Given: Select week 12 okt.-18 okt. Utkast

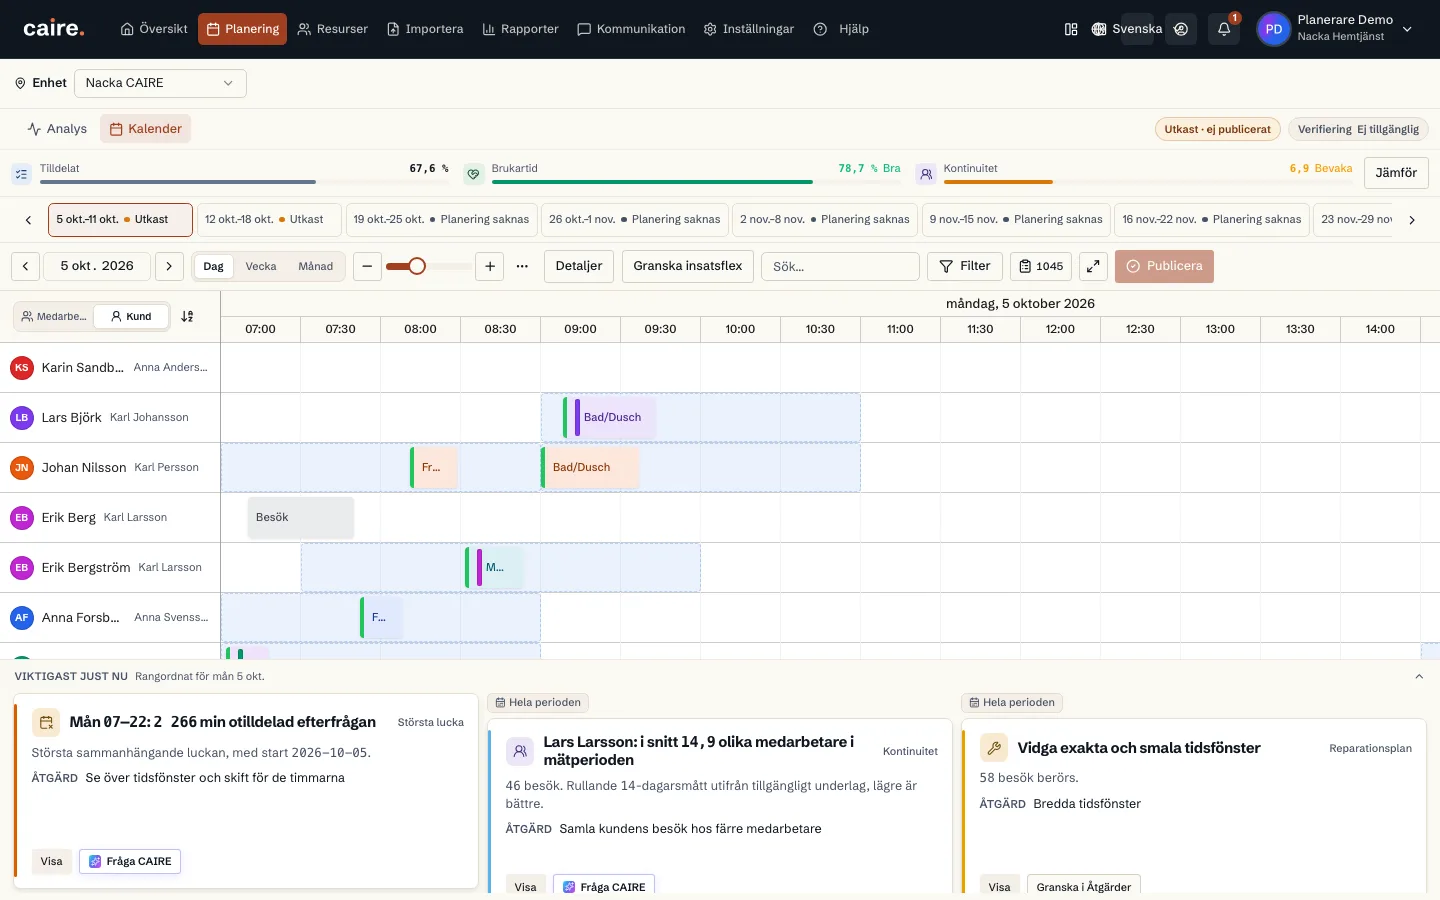Looking at the screenshot, I should coord(269,219).
